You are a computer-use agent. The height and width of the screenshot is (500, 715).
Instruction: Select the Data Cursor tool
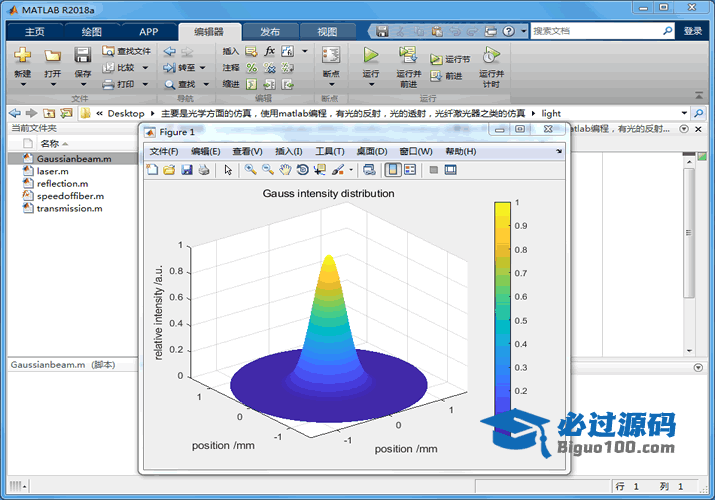[x=319, y=170]
